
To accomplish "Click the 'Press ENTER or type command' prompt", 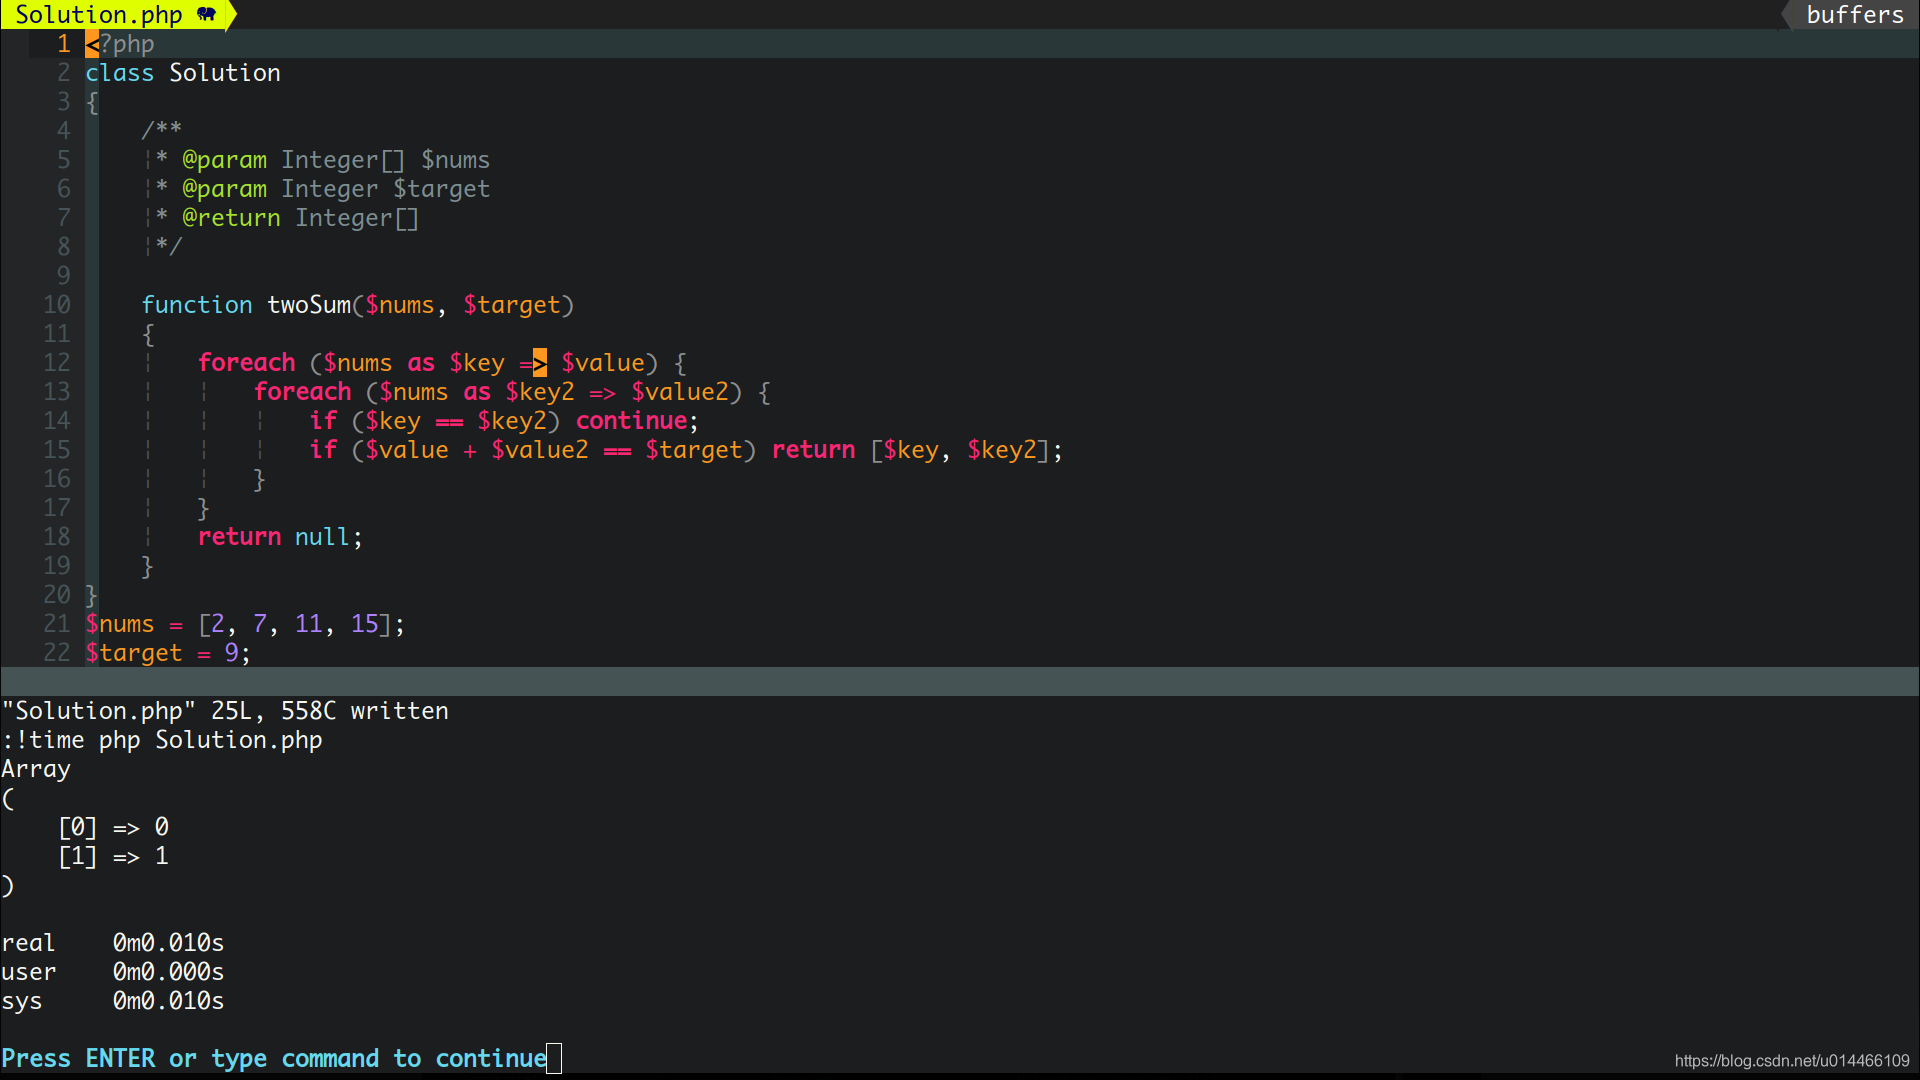I will 274,1059.
